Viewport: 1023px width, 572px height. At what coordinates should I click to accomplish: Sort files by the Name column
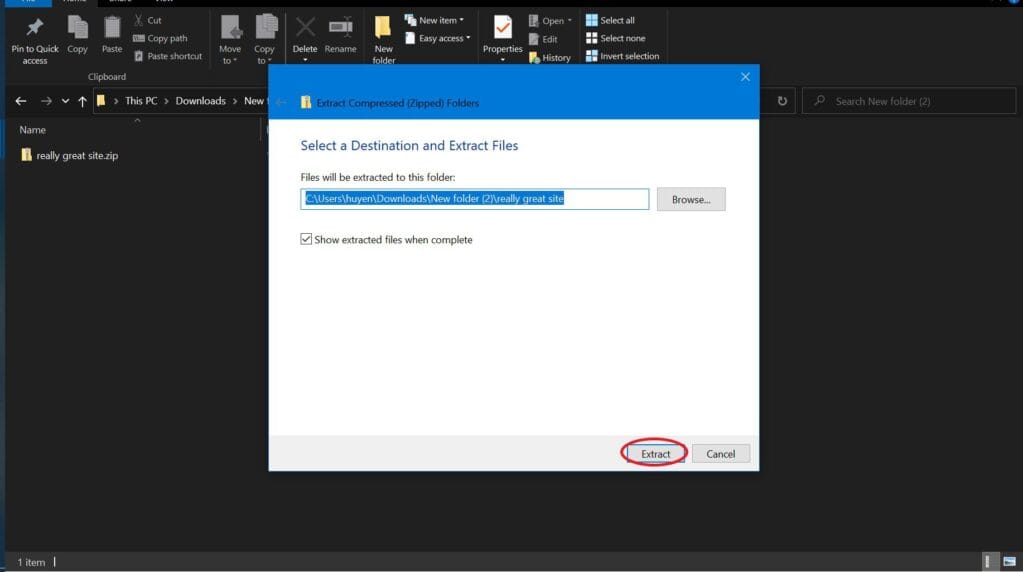(33, 130)
